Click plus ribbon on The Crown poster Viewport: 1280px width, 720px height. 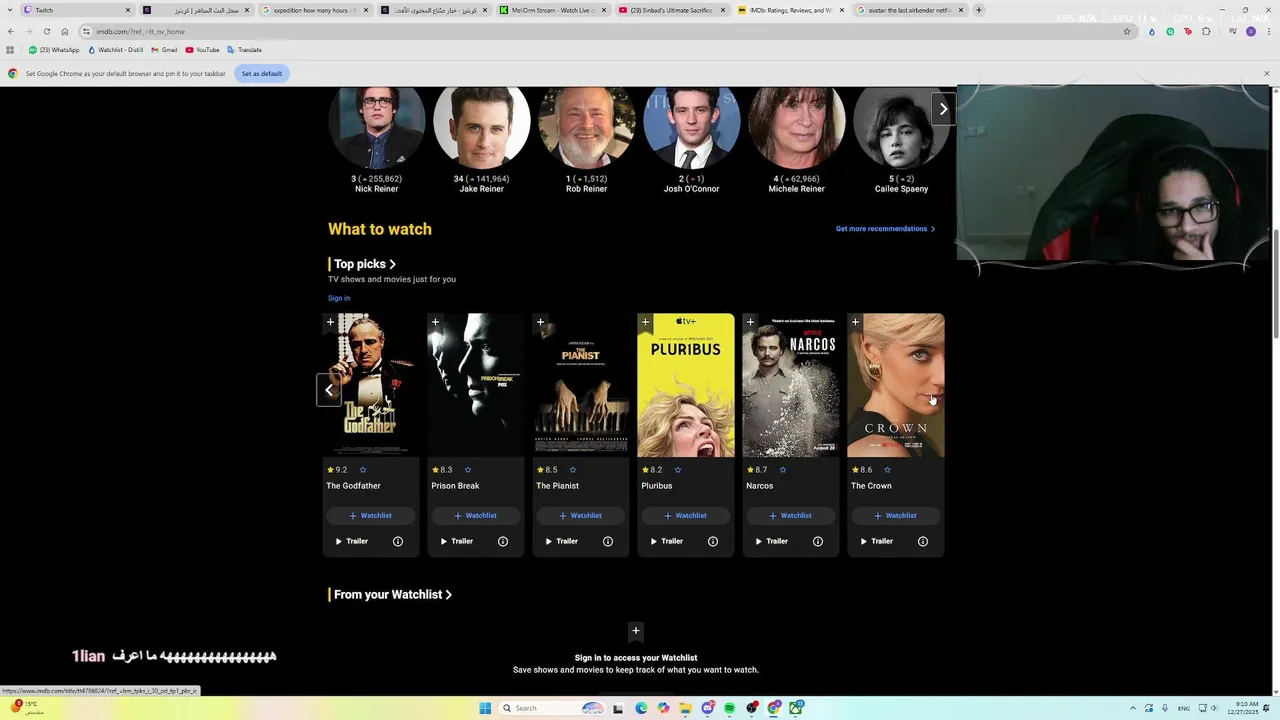(x=856, y=323)
